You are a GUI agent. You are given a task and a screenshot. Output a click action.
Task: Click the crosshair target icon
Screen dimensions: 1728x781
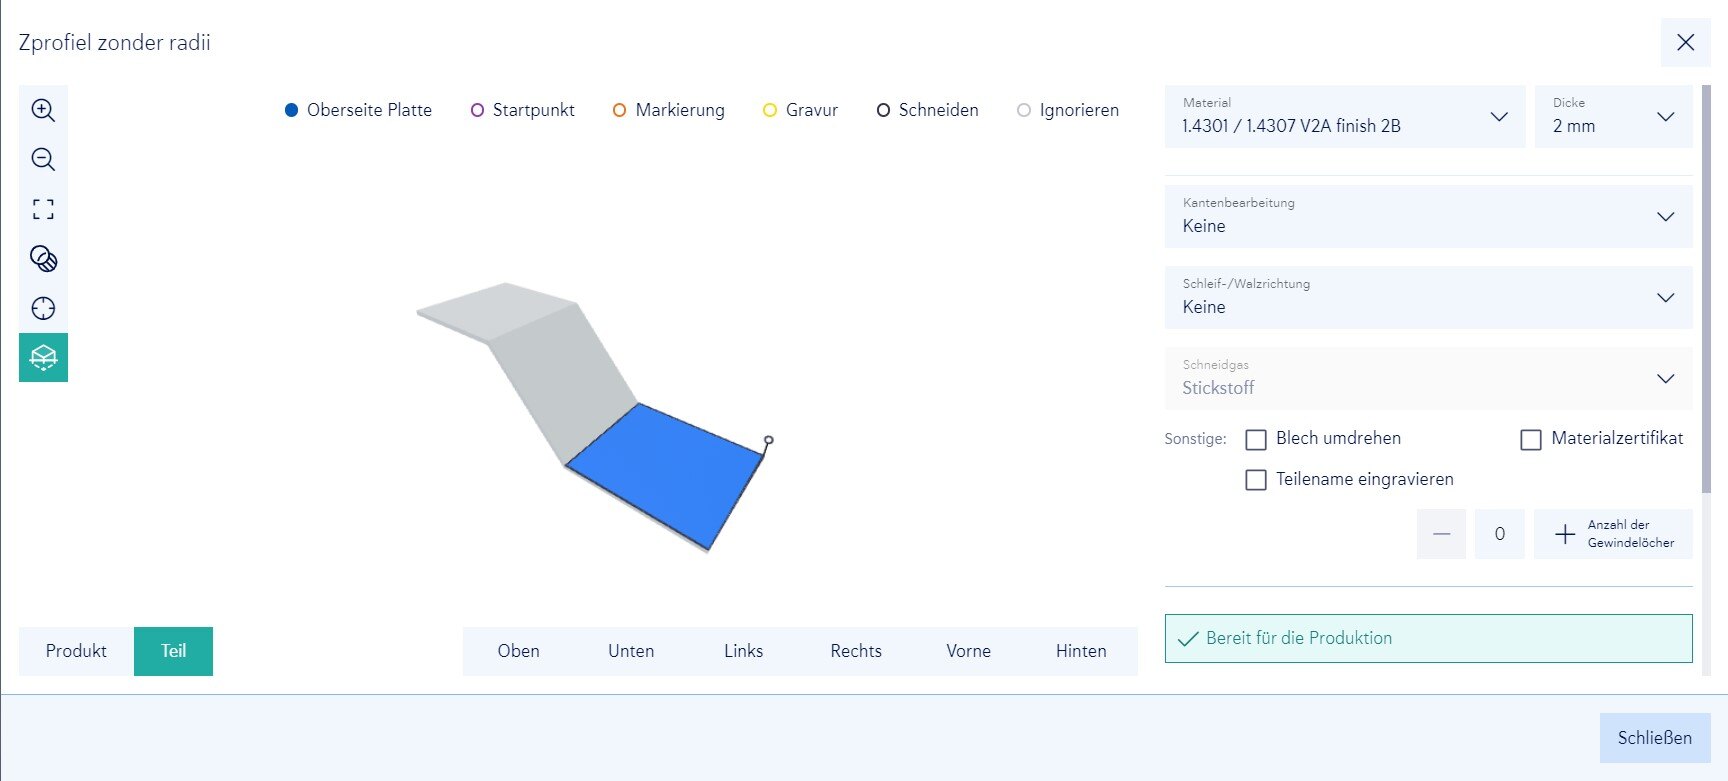[43, 308]
